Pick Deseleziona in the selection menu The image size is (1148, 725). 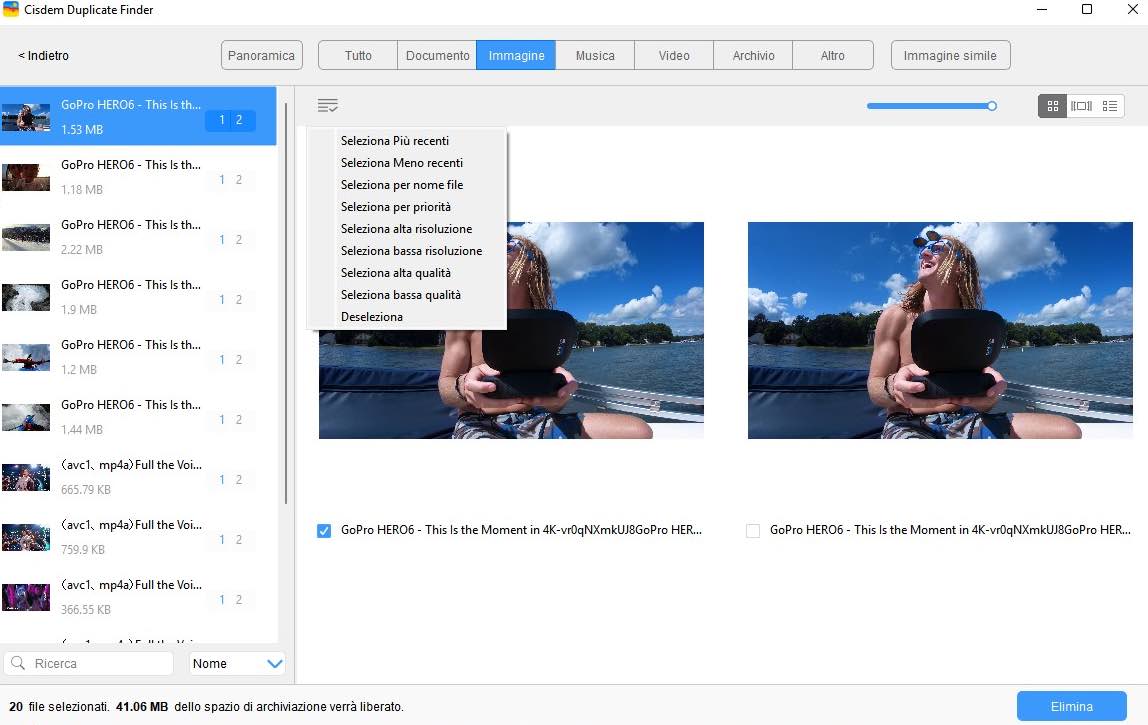[x=371, y=317]
